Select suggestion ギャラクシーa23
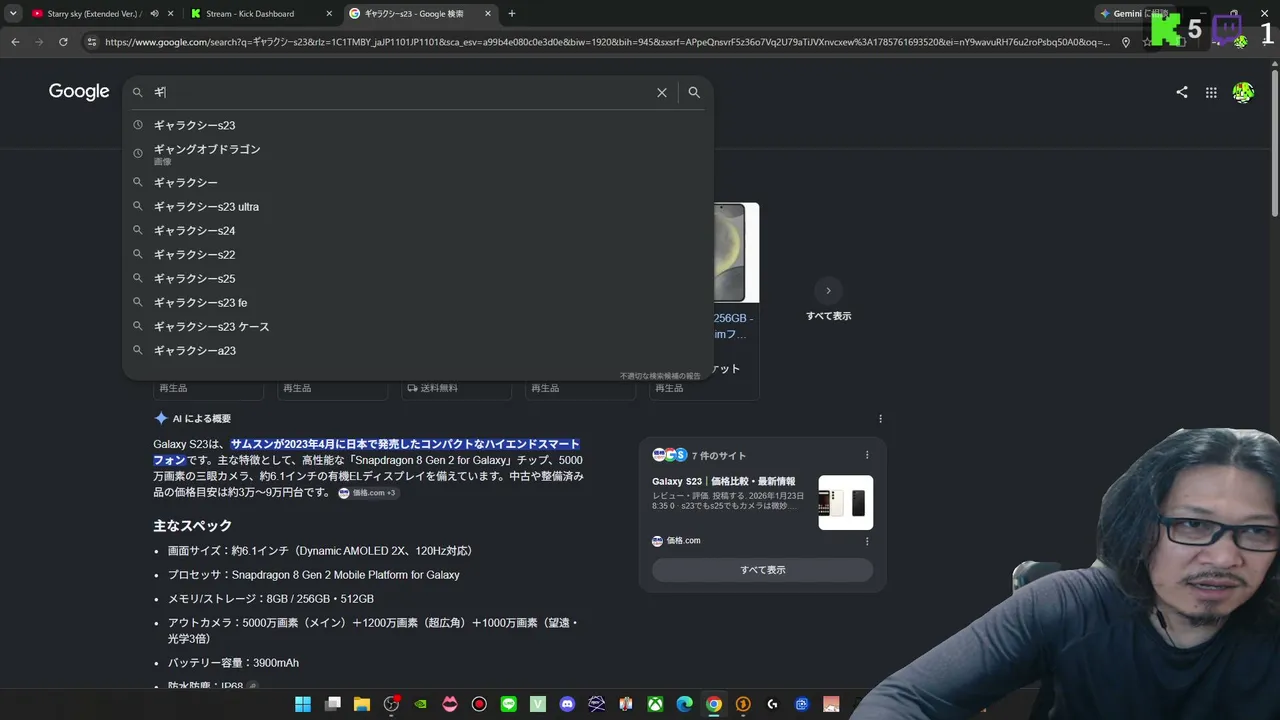 [417, 351]
